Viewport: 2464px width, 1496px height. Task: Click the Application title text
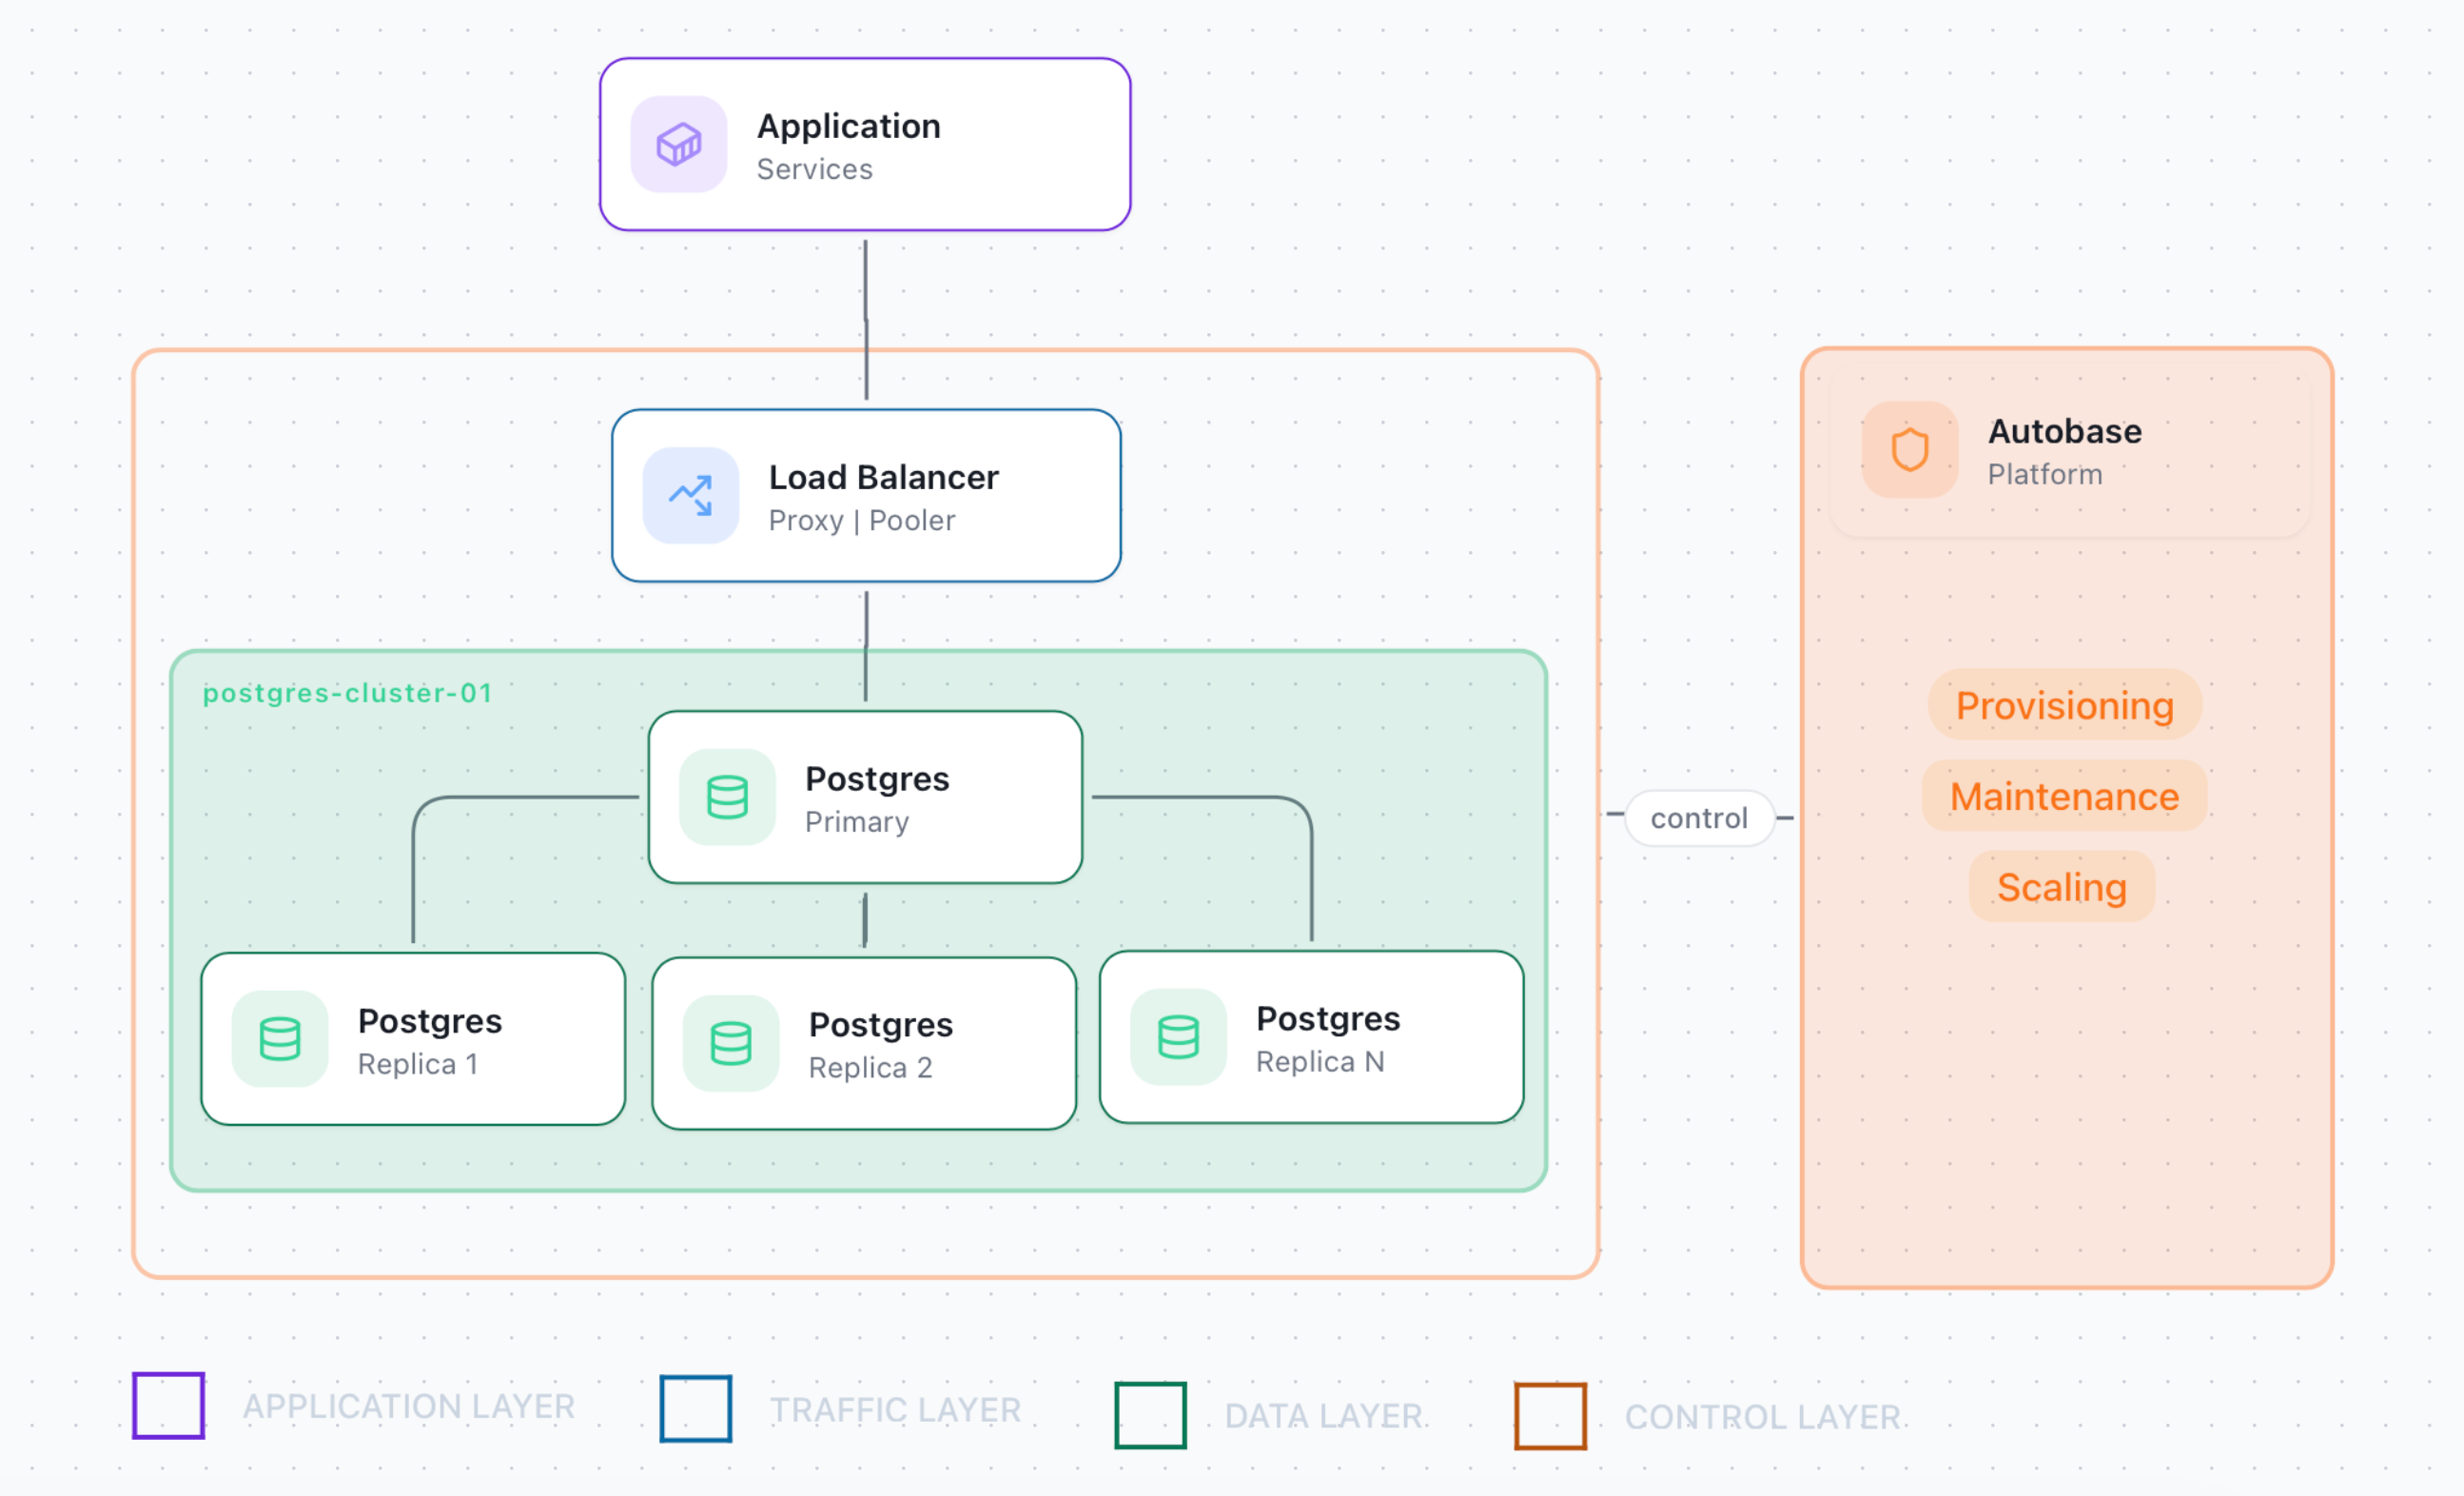click(x=848, y=127)
